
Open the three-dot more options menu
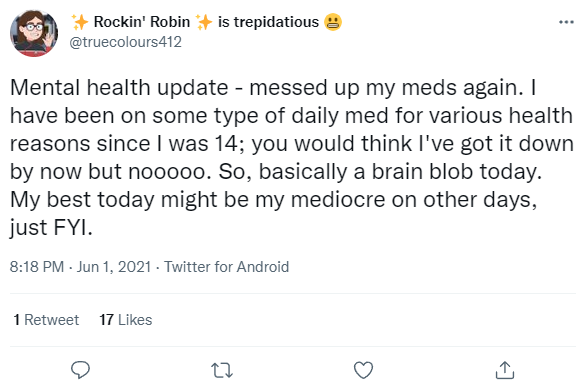tap(566, 22)
